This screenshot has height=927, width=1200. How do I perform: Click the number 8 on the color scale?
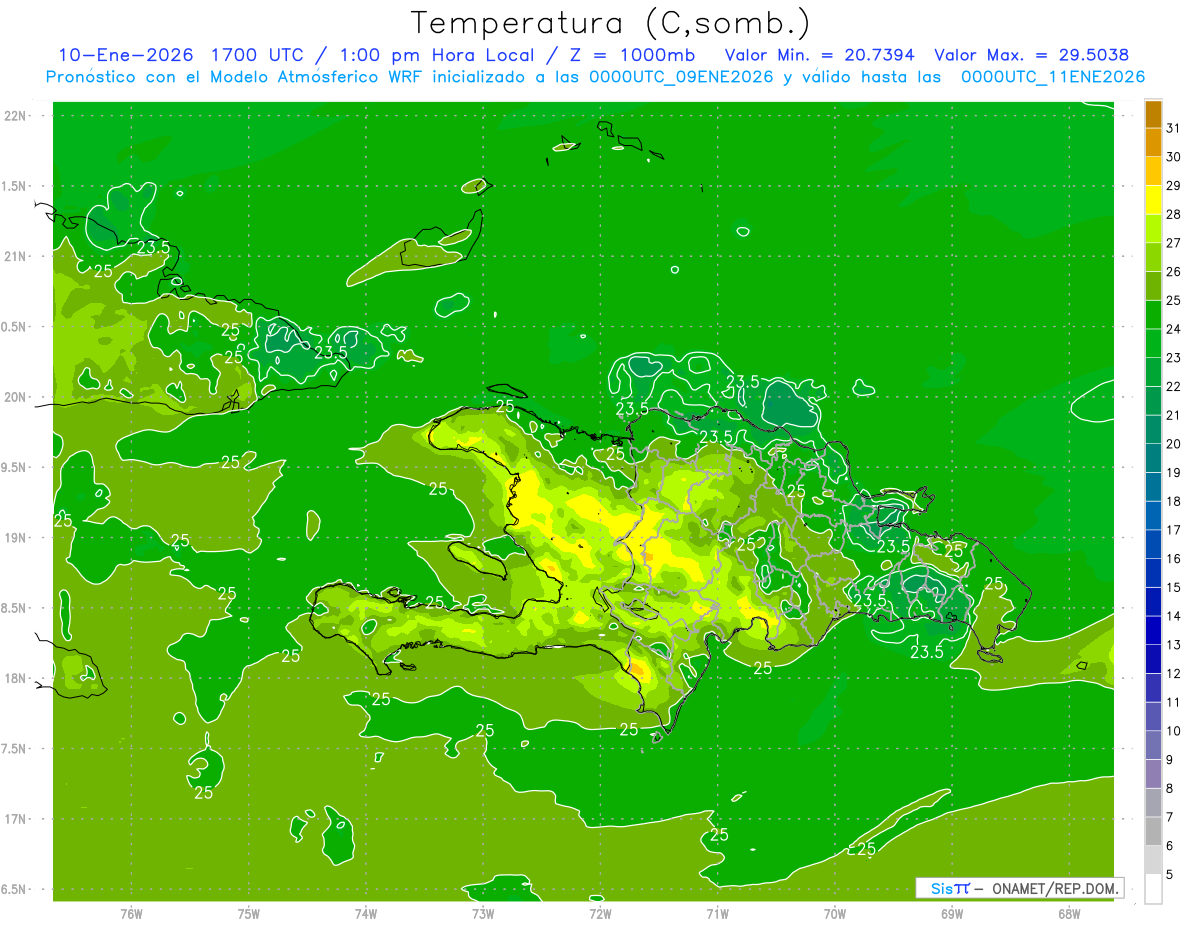(1171, 788)
